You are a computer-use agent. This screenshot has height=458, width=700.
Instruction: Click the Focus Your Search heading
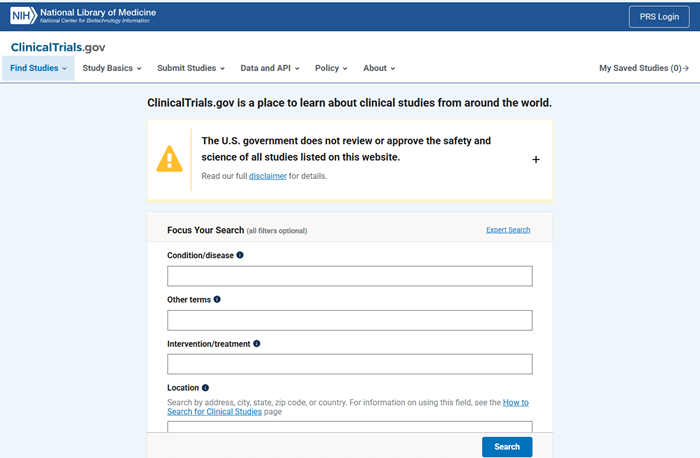pos(205,230)
